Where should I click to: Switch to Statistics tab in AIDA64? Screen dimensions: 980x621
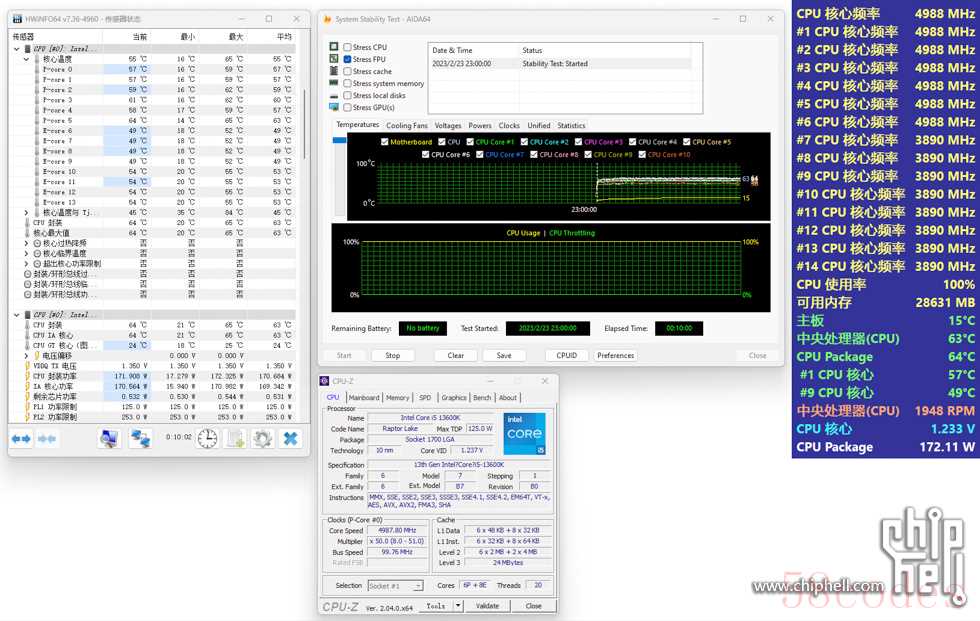[571, 126]
